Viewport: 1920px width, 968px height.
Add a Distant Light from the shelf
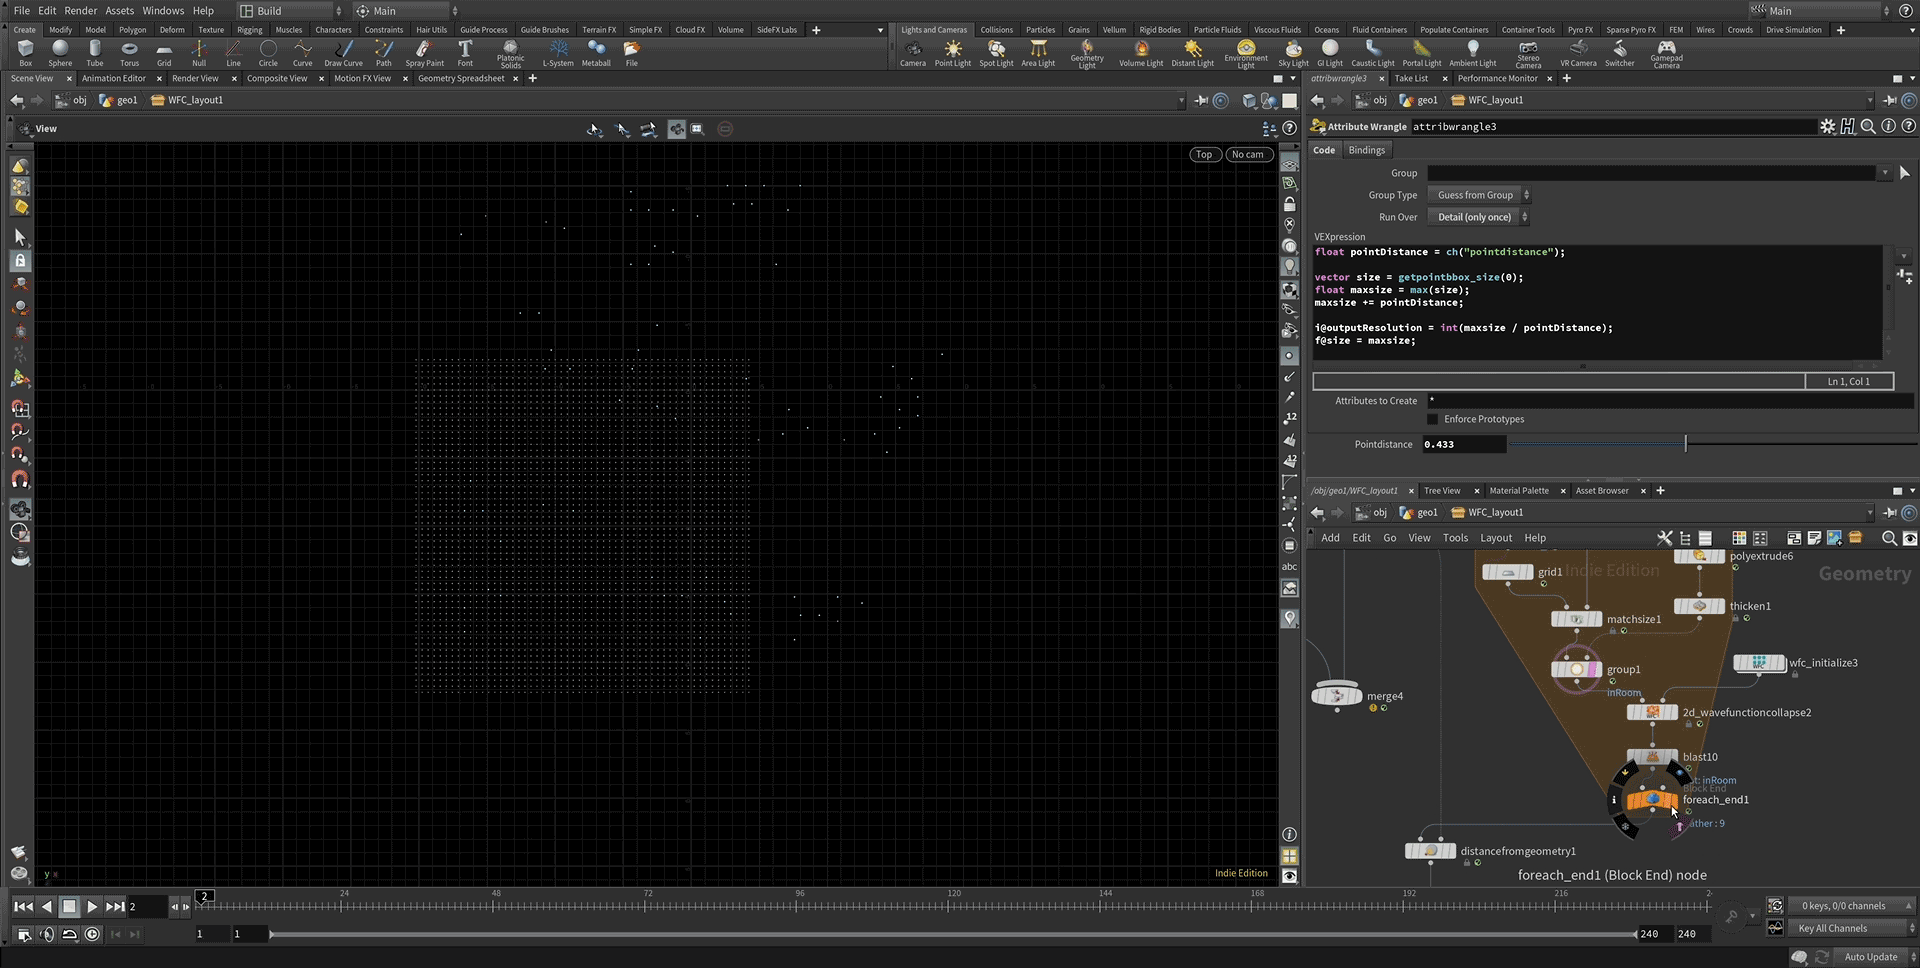tap(1192, 53)
